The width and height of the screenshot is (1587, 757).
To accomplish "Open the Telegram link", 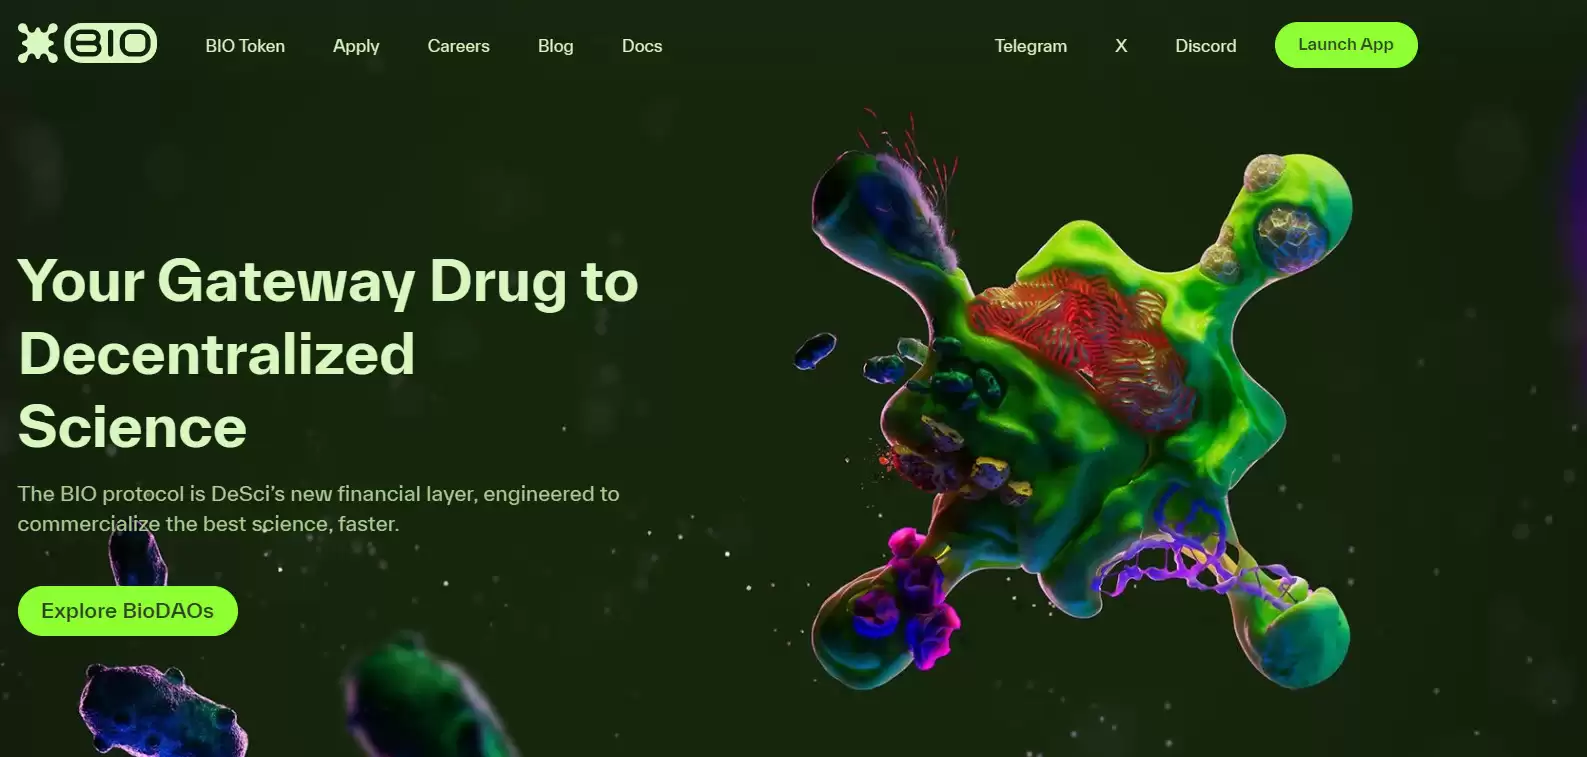I will click(1030, 46).
